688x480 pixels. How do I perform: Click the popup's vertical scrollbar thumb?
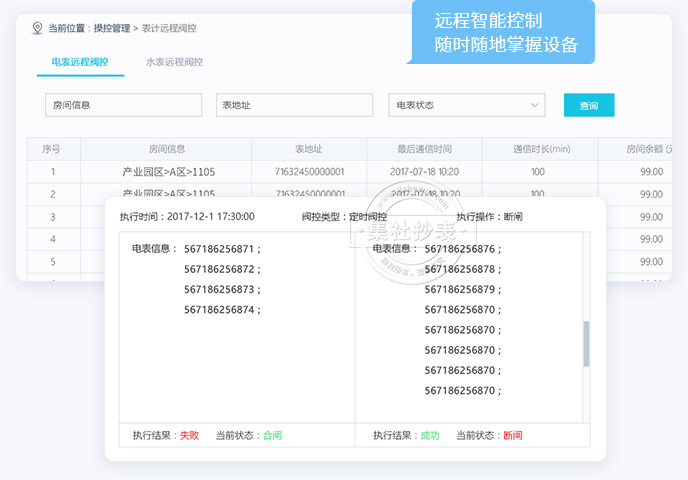586,343
